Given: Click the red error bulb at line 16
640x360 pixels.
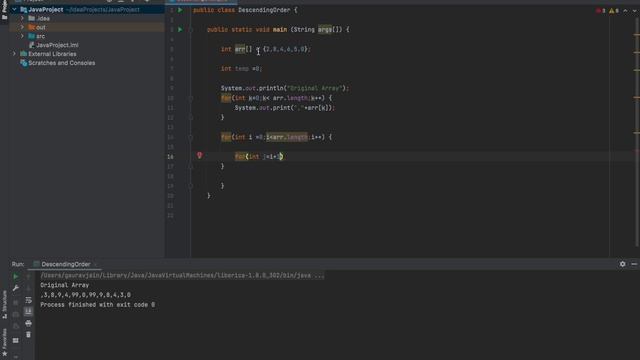Looking at the screenshot, I should [x=200, y=156].
